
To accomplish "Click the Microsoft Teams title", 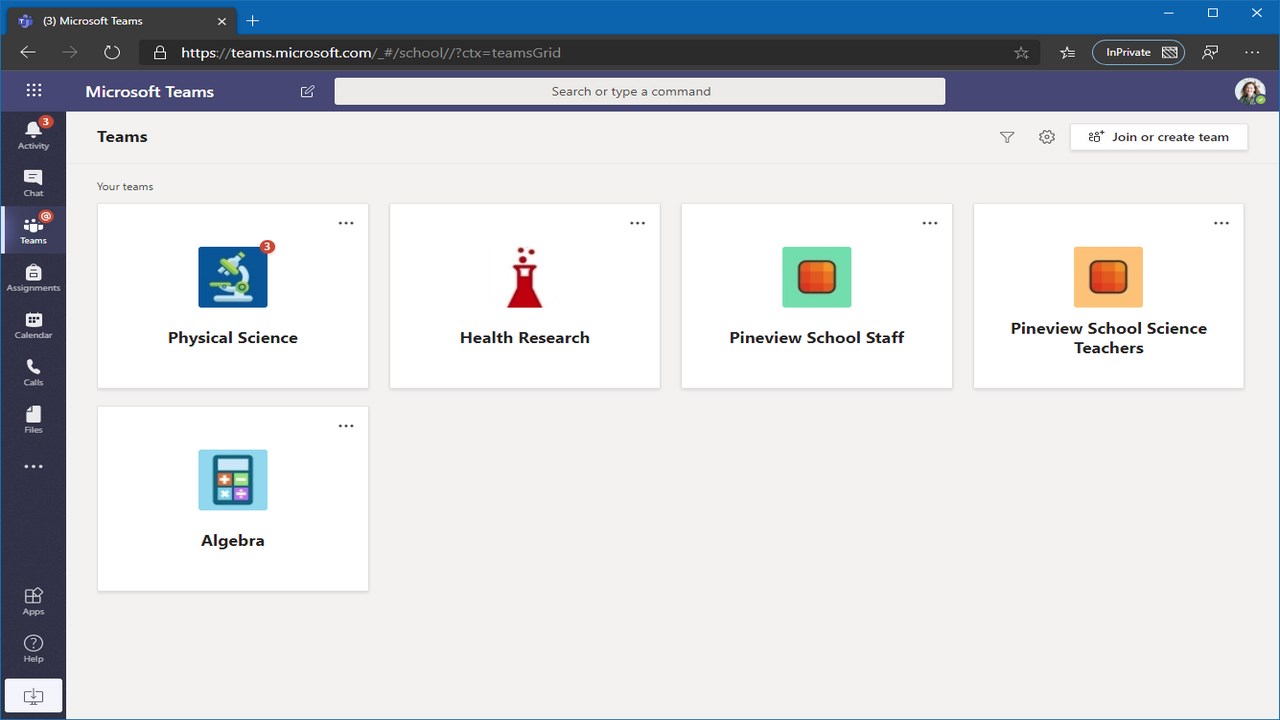I will [150, 91].
